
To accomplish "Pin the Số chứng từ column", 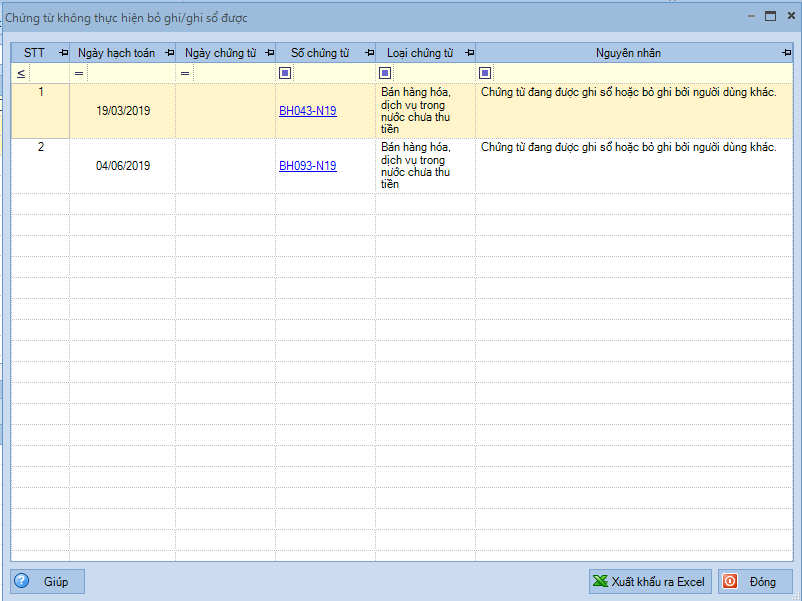I will (369, 53).
